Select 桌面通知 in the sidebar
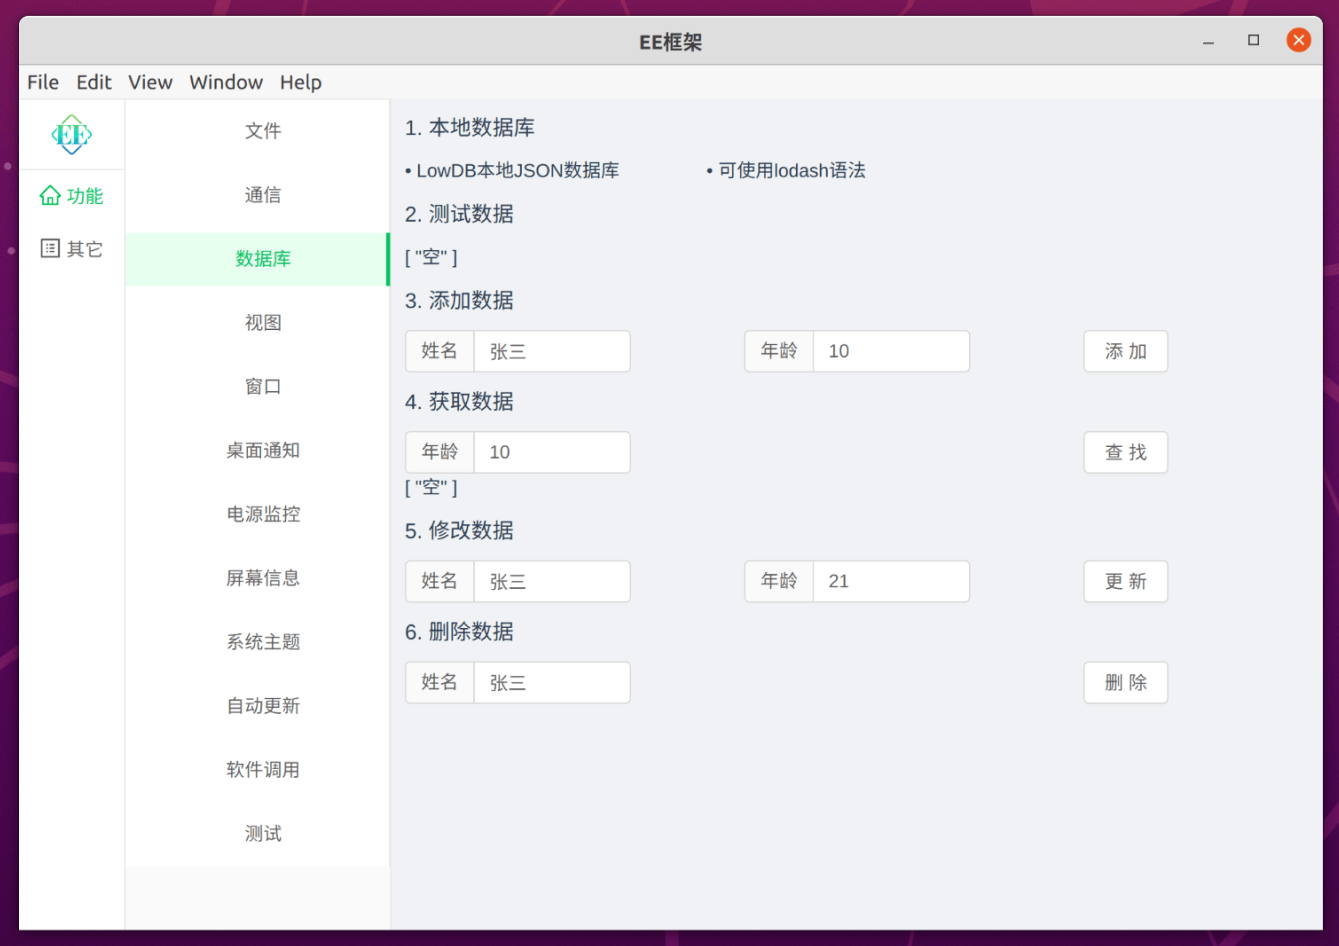This screenshot has height=946, width=1339. 263,450
